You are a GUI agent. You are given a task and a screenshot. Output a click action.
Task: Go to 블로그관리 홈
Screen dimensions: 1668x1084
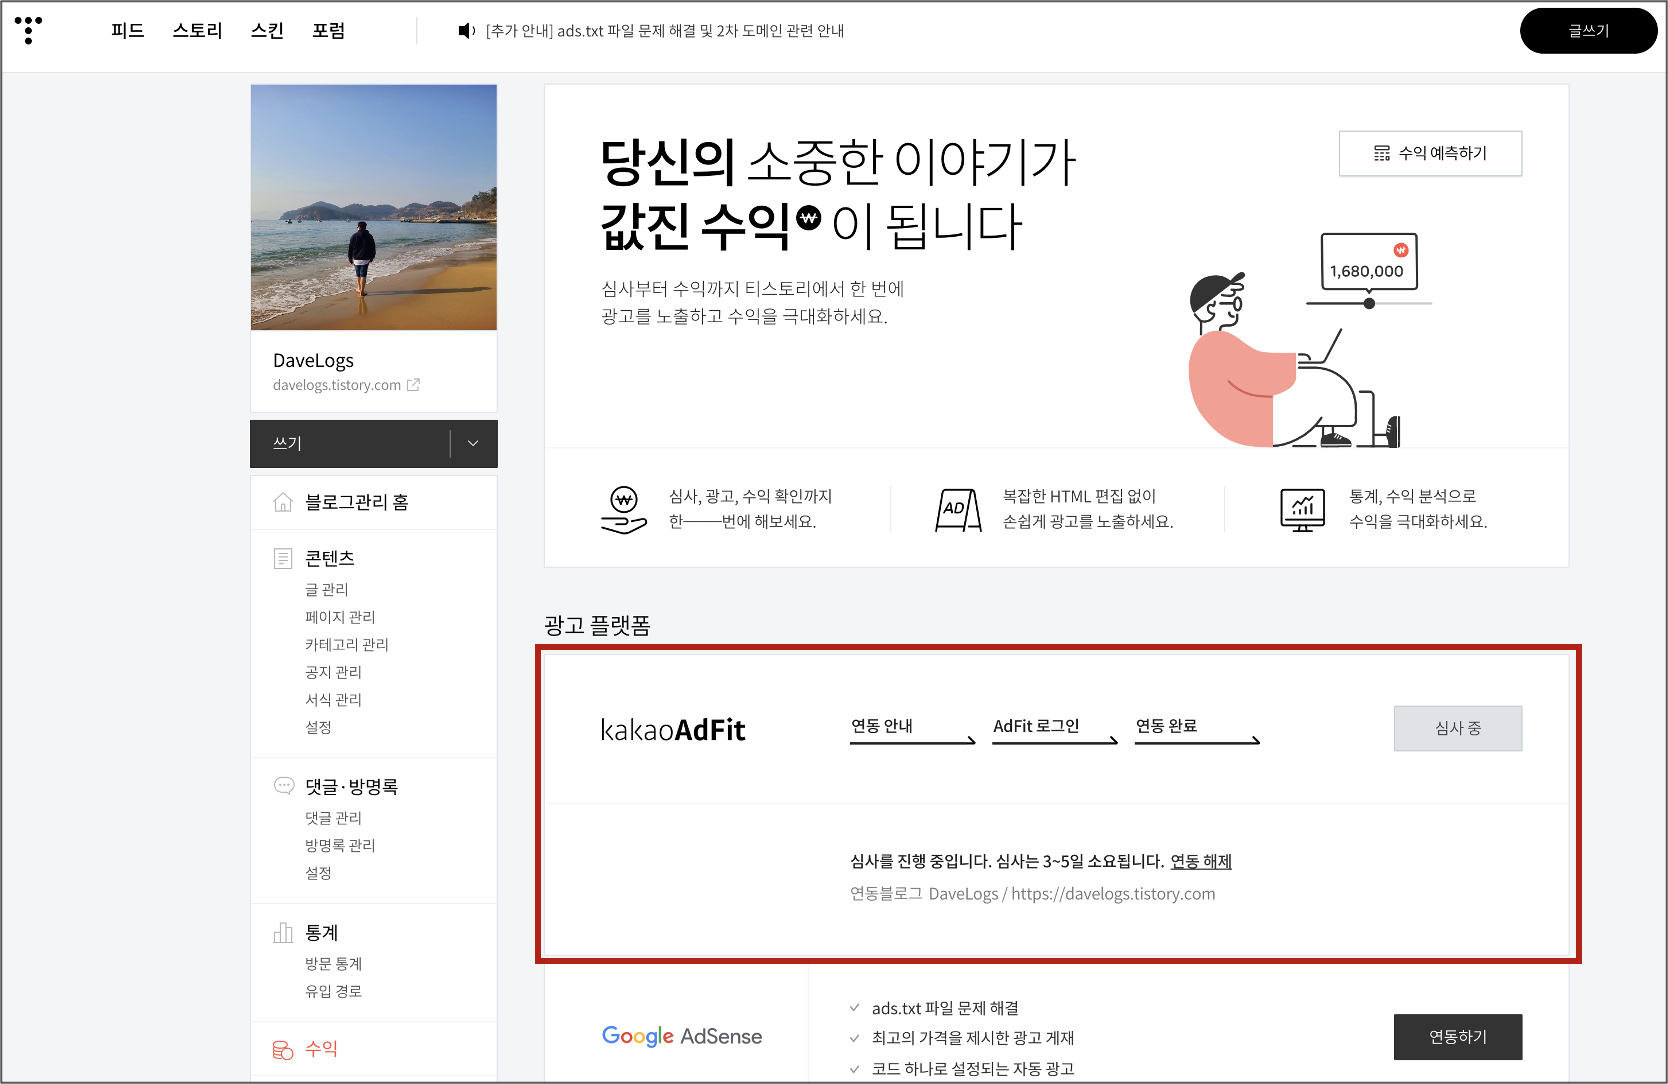coord(357,502)
